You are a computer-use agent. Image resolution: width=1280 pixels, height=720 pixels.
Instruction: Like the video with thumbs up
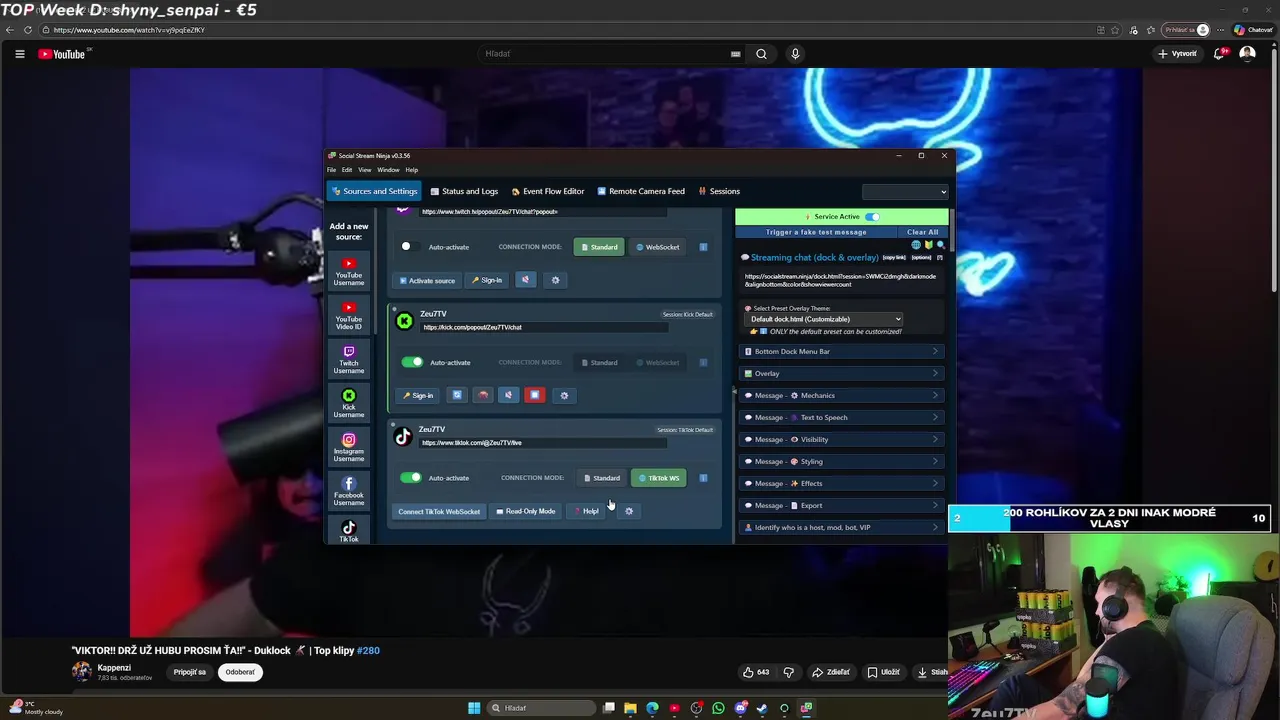tap(756, 672)
